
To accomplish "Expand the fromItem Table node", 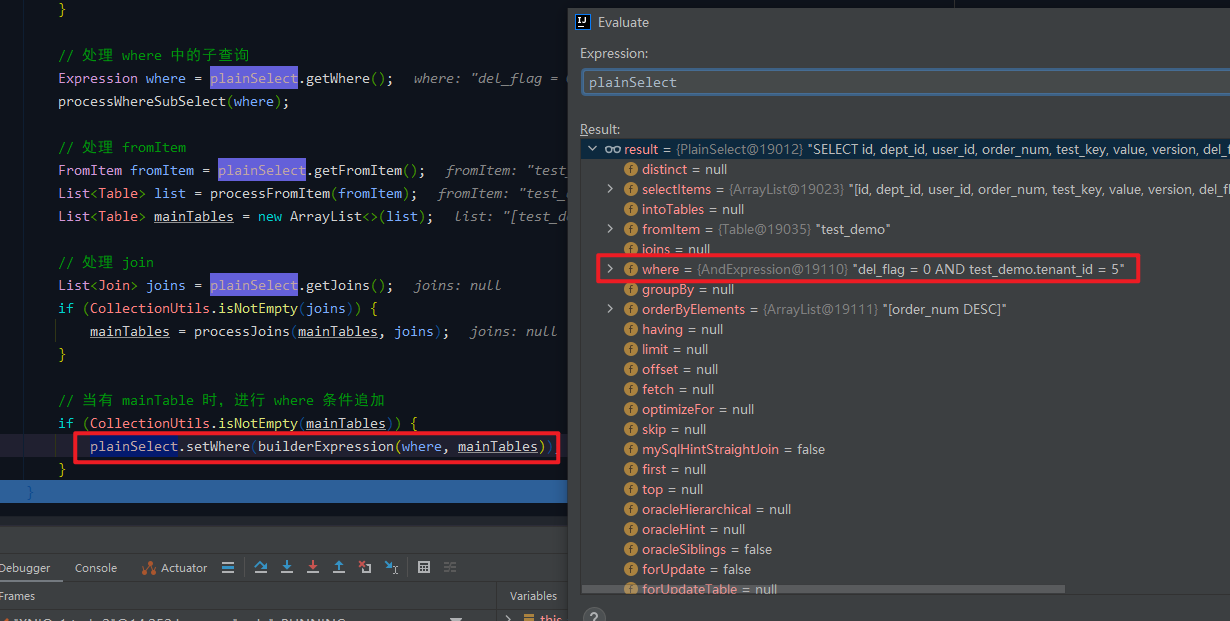I will (610, 229).
